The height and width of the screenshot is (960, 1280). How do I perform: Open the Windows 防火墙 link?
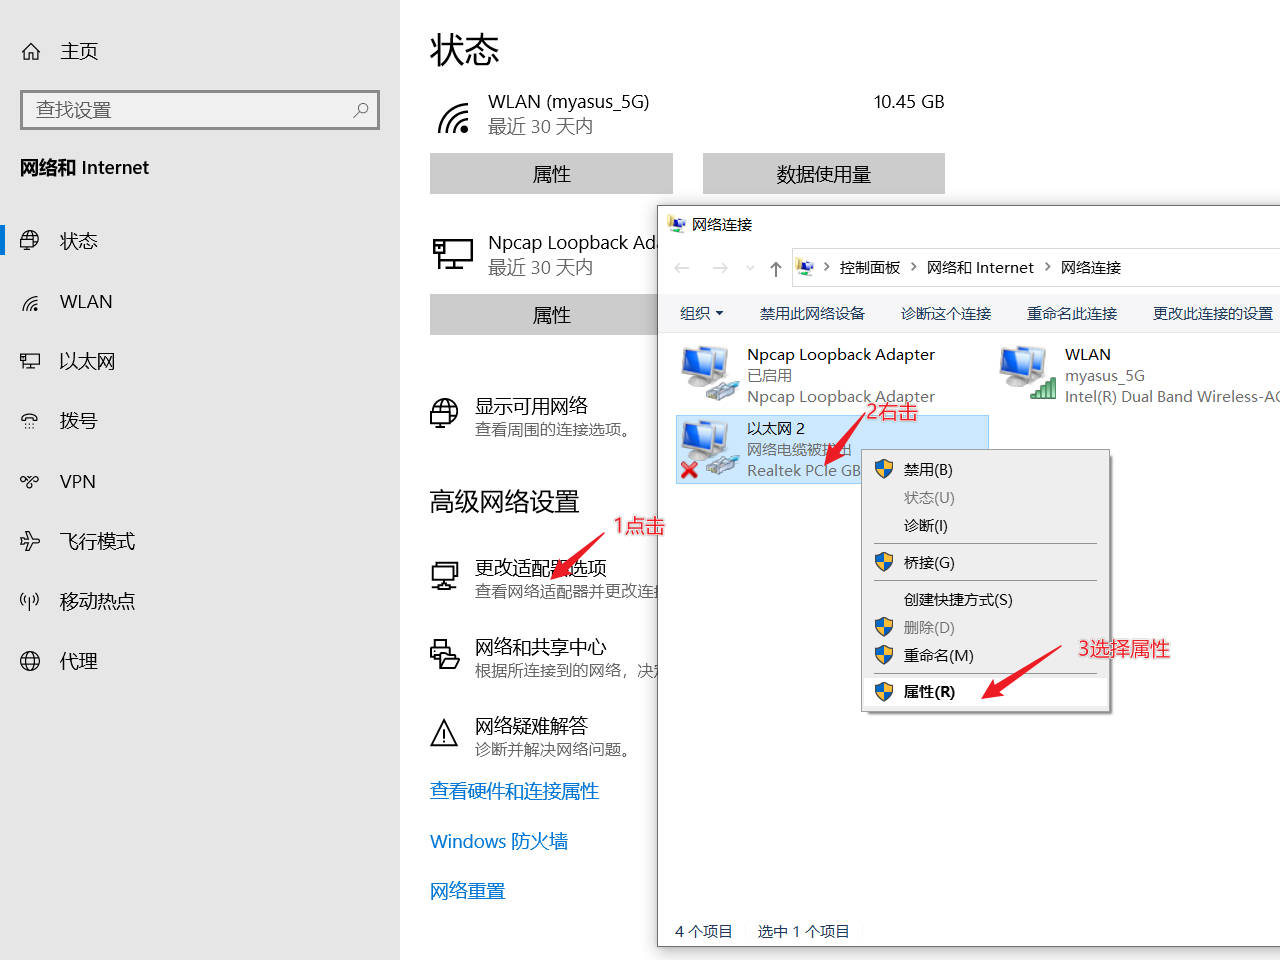click(x=498, y=841)
